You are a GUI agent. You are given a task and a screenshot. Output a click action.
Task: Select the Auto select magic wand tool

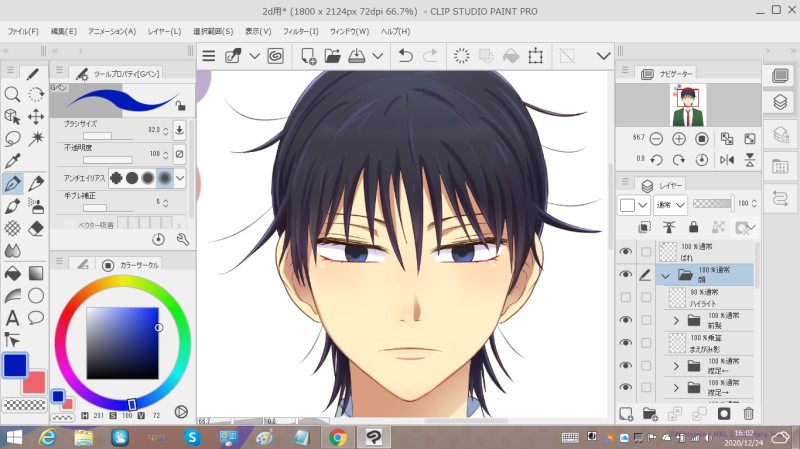[36, 139]
